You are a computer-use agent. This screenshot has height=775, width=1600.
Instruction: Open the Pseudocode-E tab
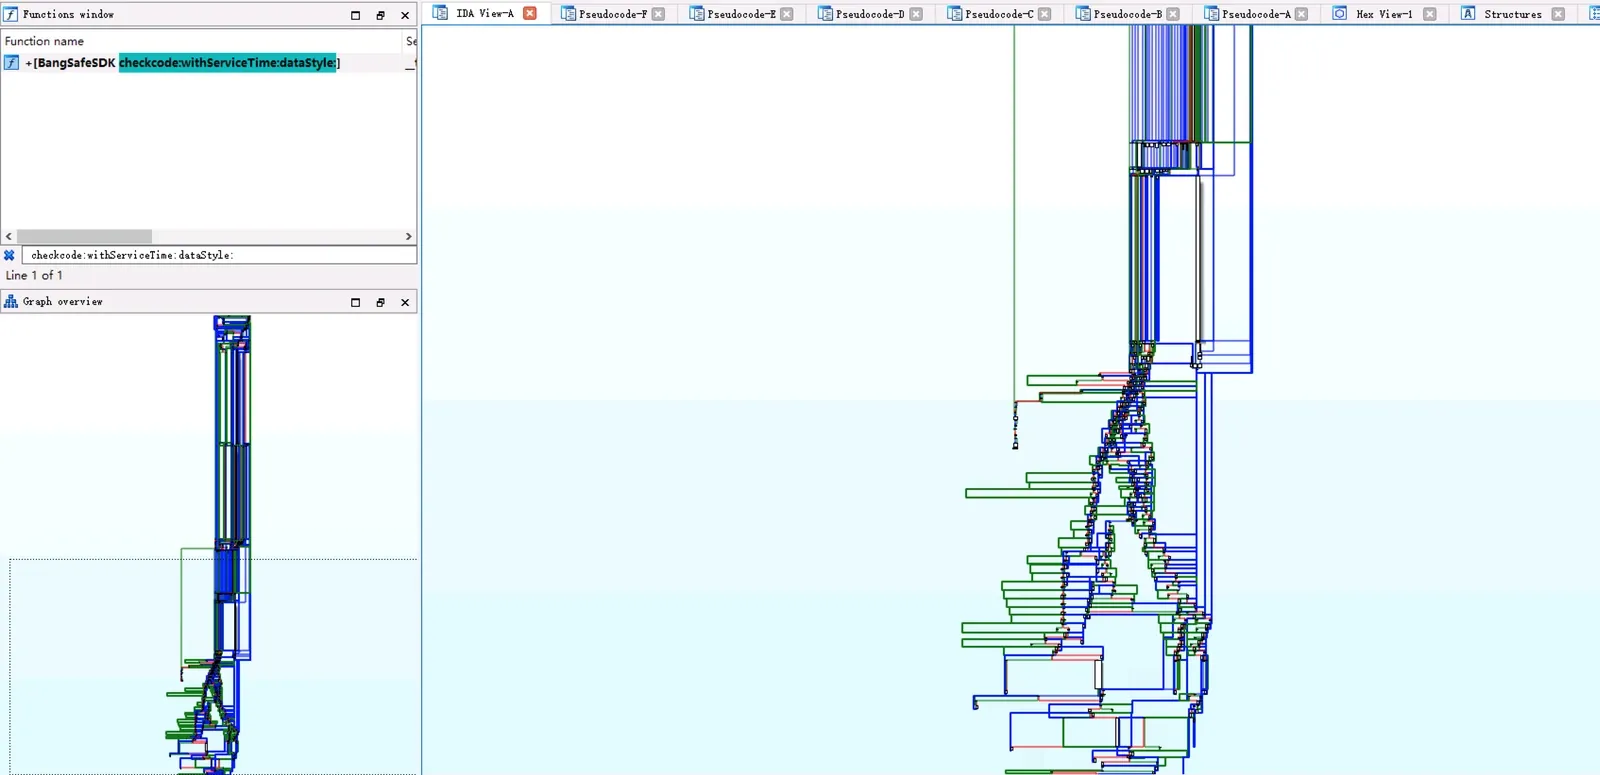coord(741,14)
